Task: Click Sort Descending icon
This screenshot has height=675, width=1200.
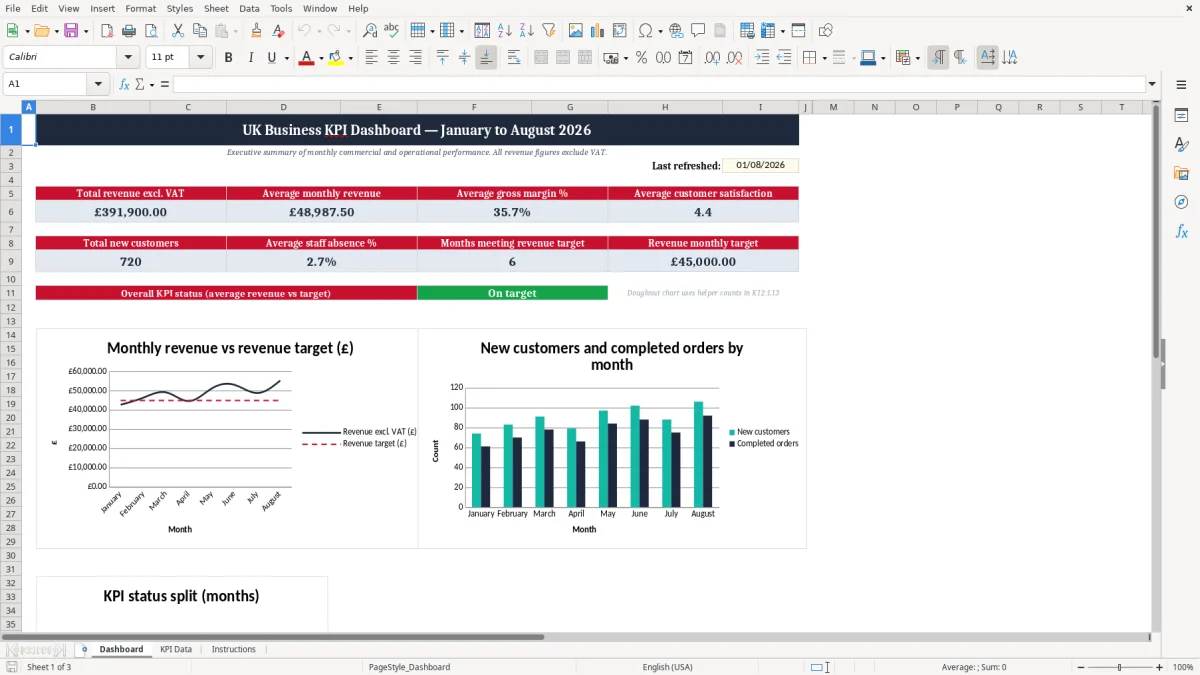Action: point(526,31)
